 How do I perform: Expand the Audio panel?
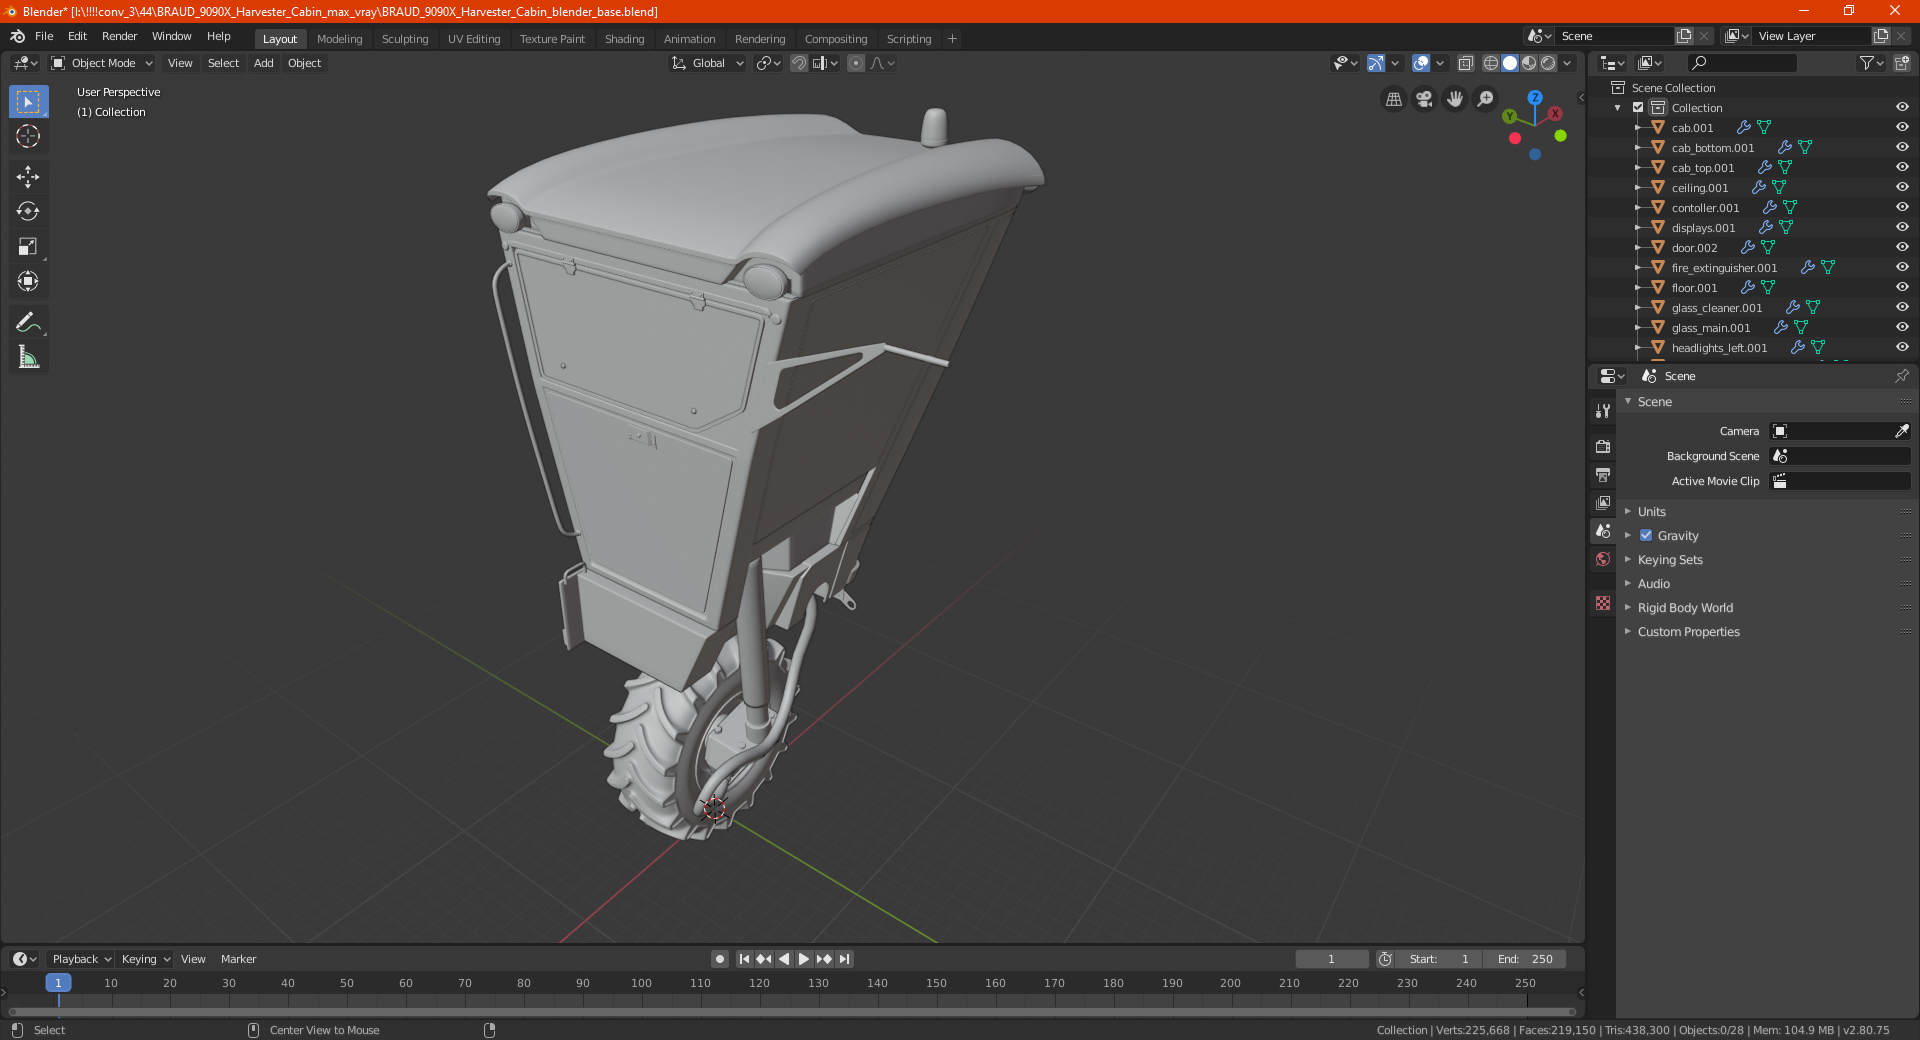[1653, 584]
